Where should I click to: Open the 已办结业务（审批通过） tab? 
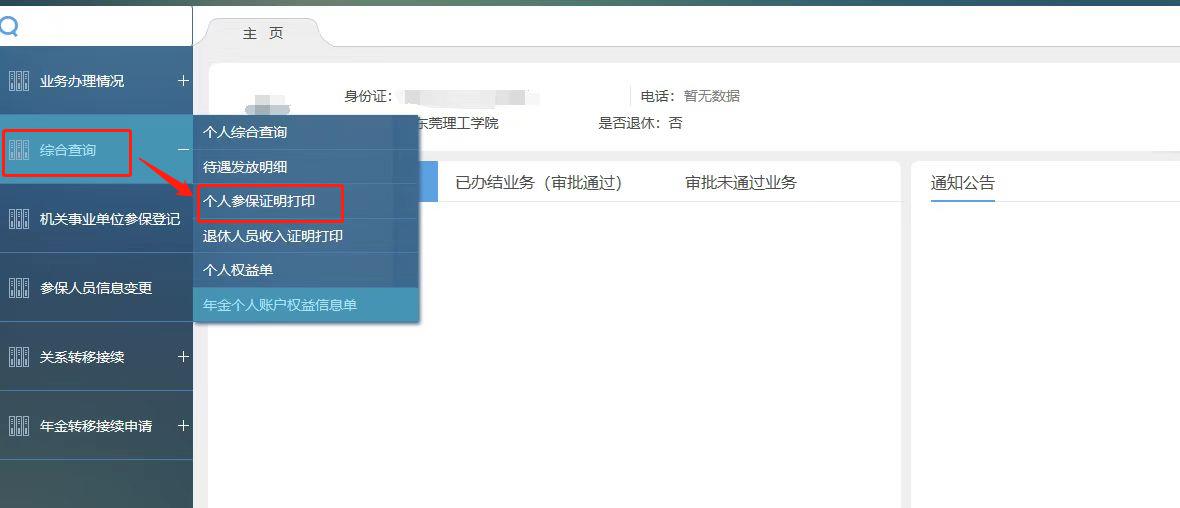point(538,183)
